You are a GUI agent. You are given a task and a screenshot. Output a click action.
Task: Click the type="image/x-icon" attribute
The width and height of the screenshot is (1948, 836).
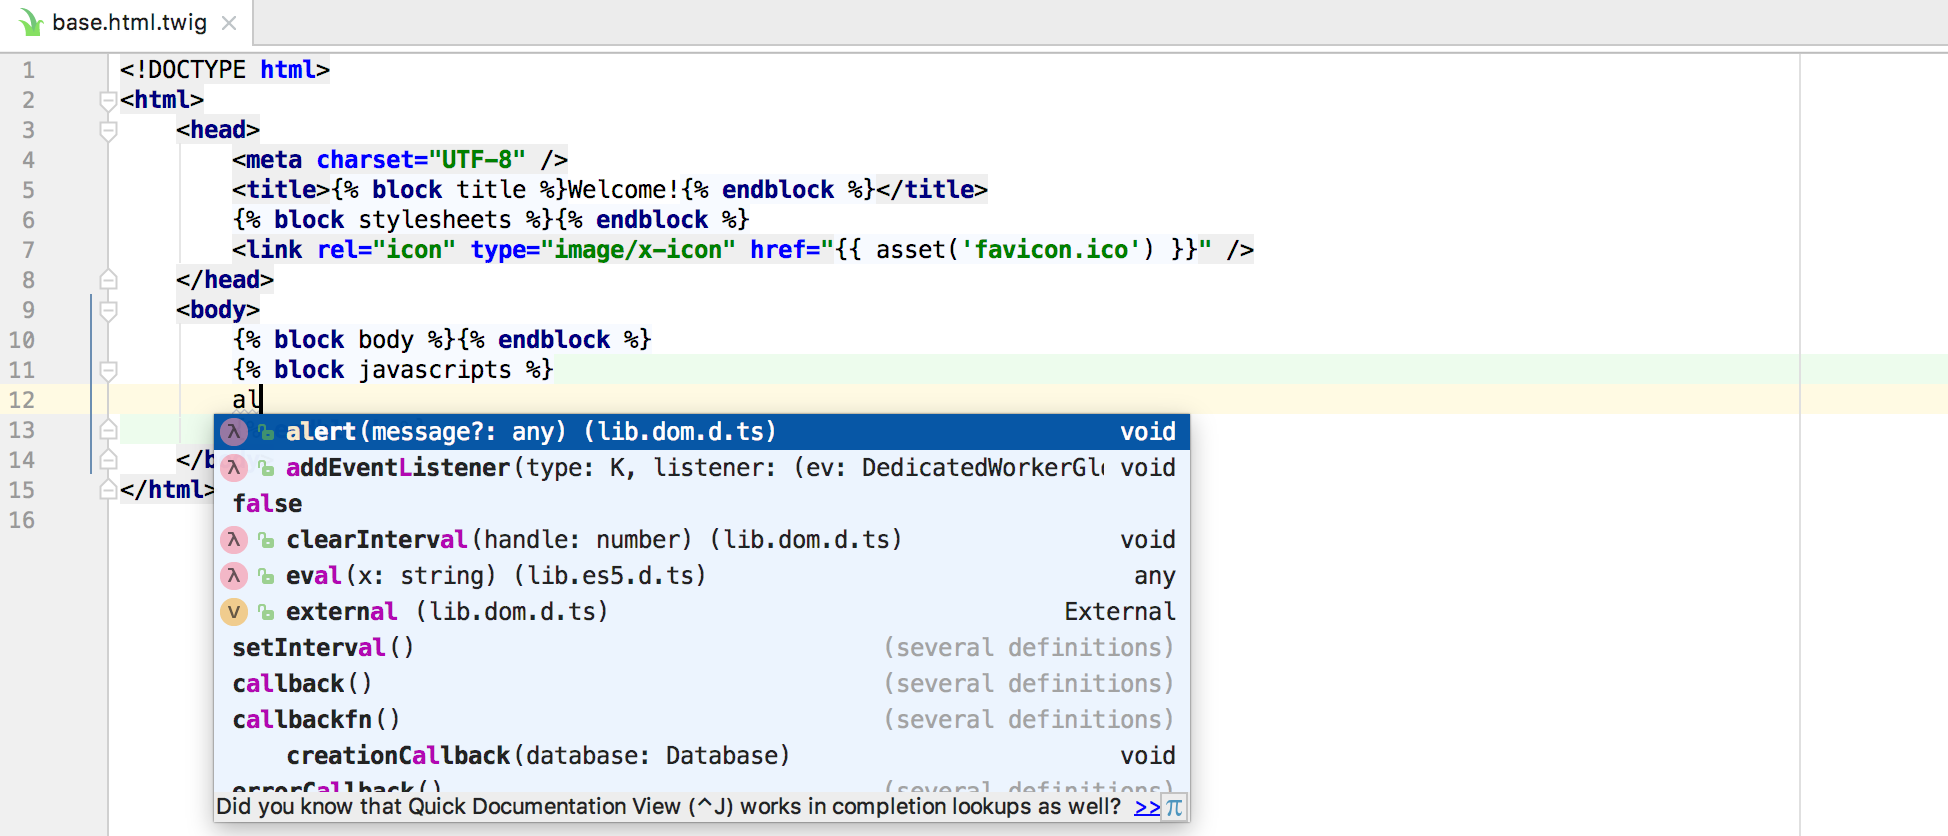point(603,250)
